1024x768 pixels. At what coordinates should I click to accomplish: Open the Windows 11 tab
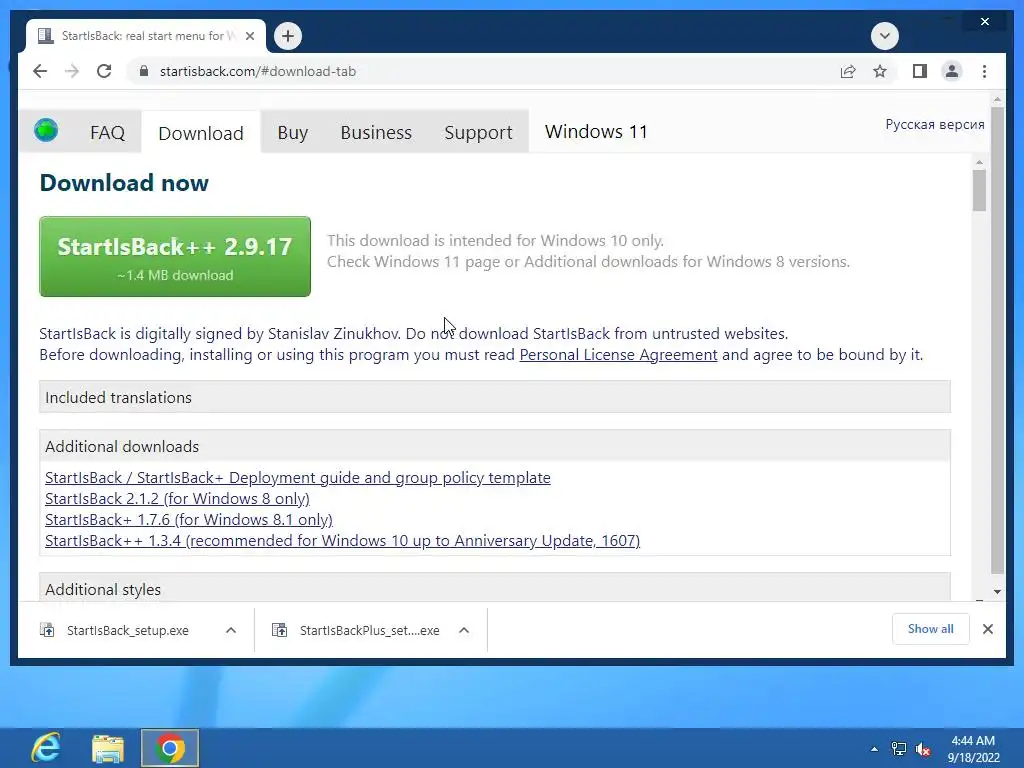click(x=596, y=132)
